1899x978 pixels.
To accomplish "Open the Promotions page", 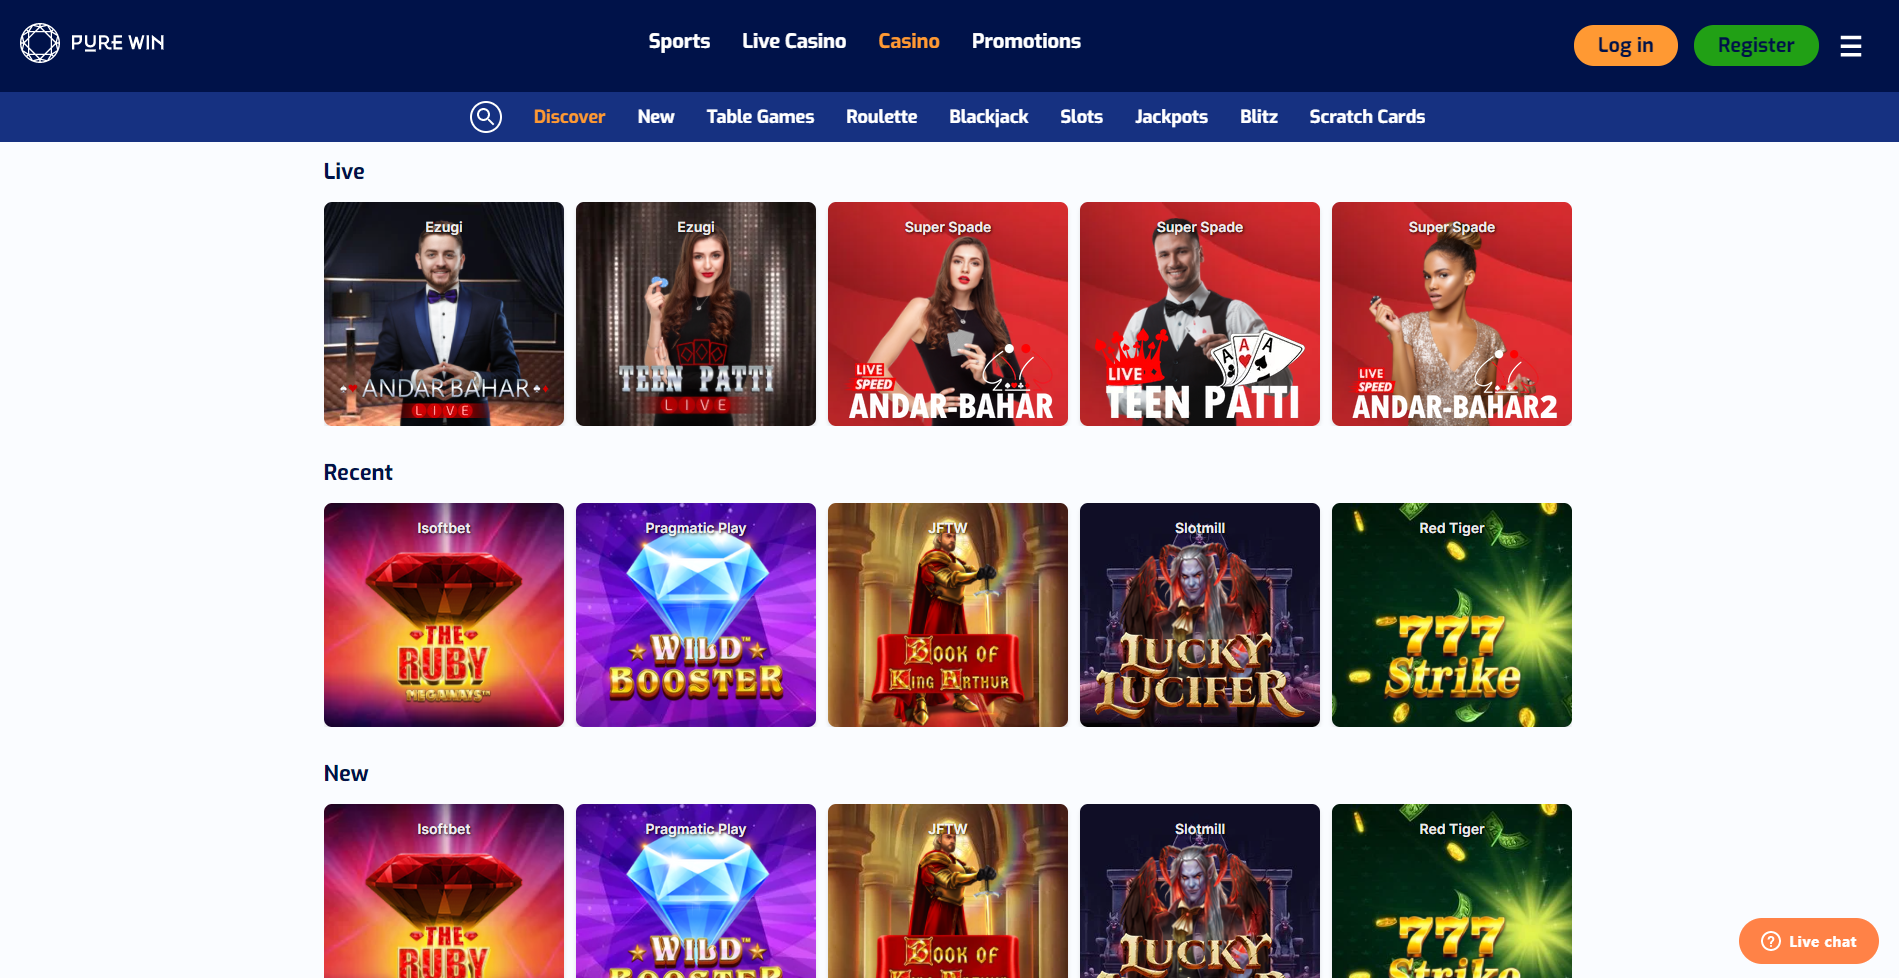I will (x=1026, y=41).
